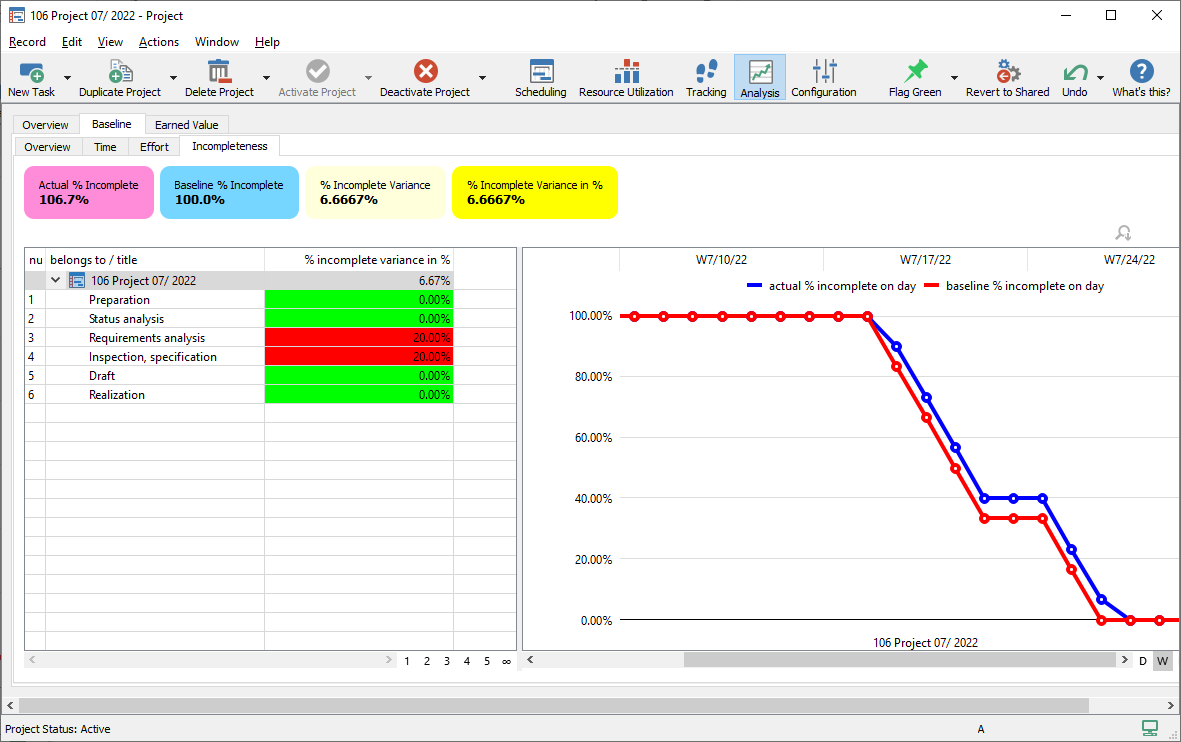This screenshot has height=742, width=1181.
Task: Click Revert to Shared icon
Action: [x=1008, y=72]
